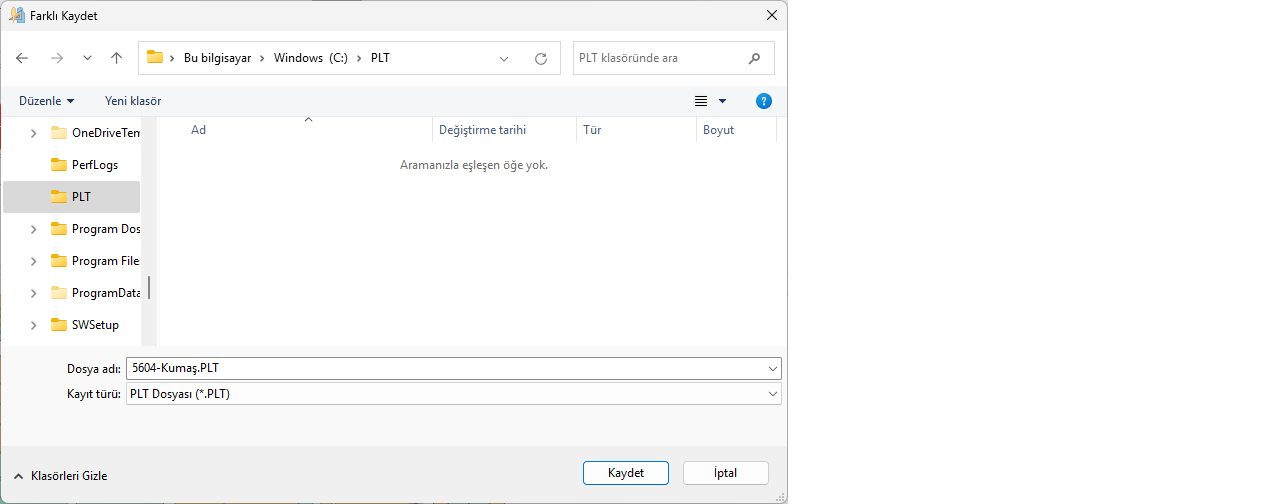Open the Düzenle menu
The width and height of the screenshot is (1270, 504).
coord(46,101)
